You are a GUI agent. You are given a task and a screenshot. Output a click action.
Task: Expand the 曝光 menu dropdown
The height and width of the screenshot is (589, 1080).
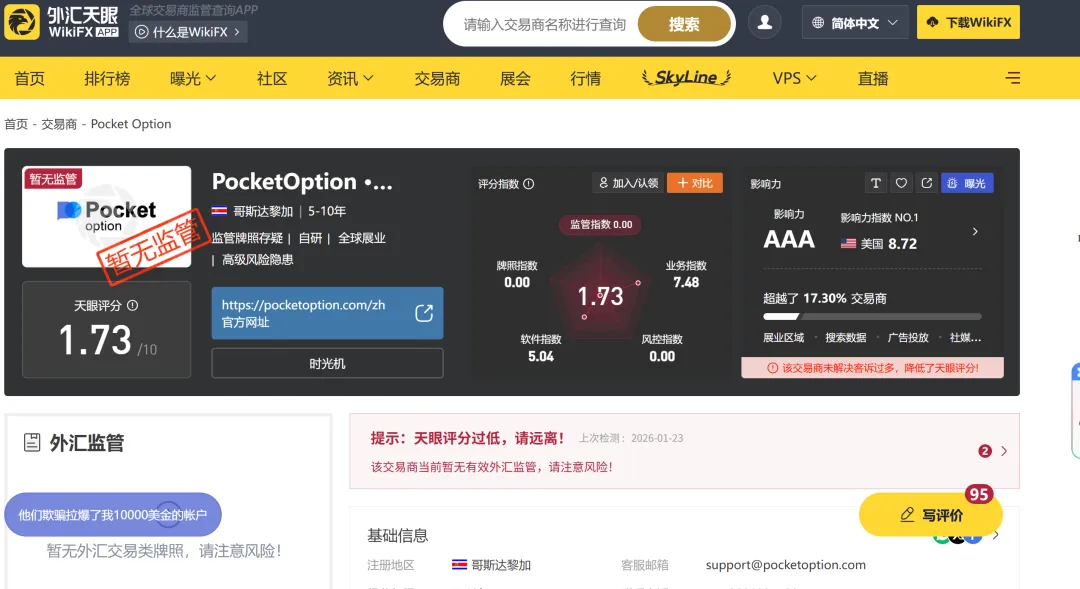[193, 79]
